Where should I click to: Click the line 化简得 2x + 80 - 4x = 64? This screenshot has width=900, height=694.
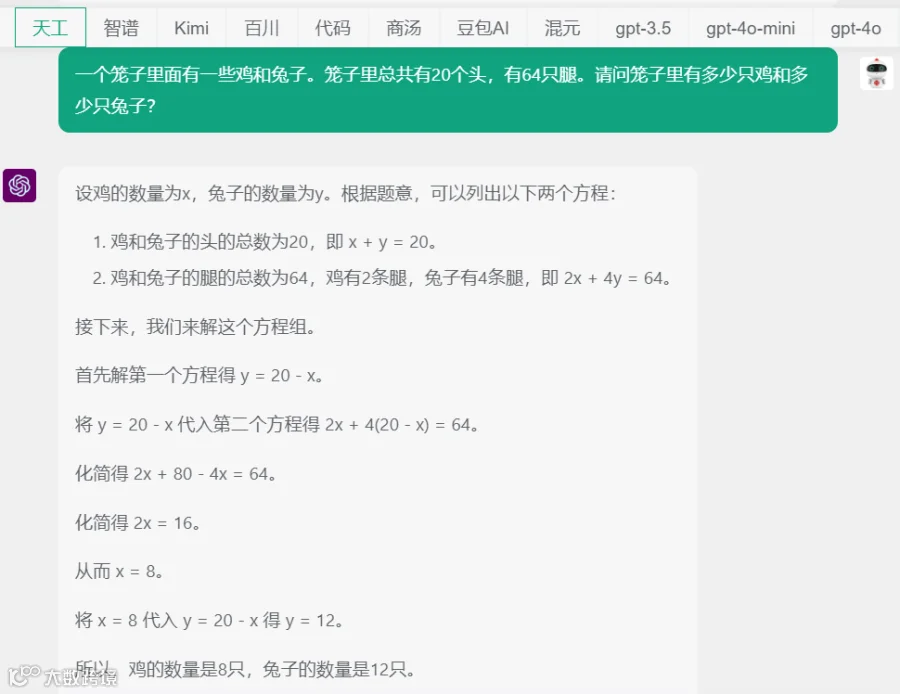[x=176, y=474]
